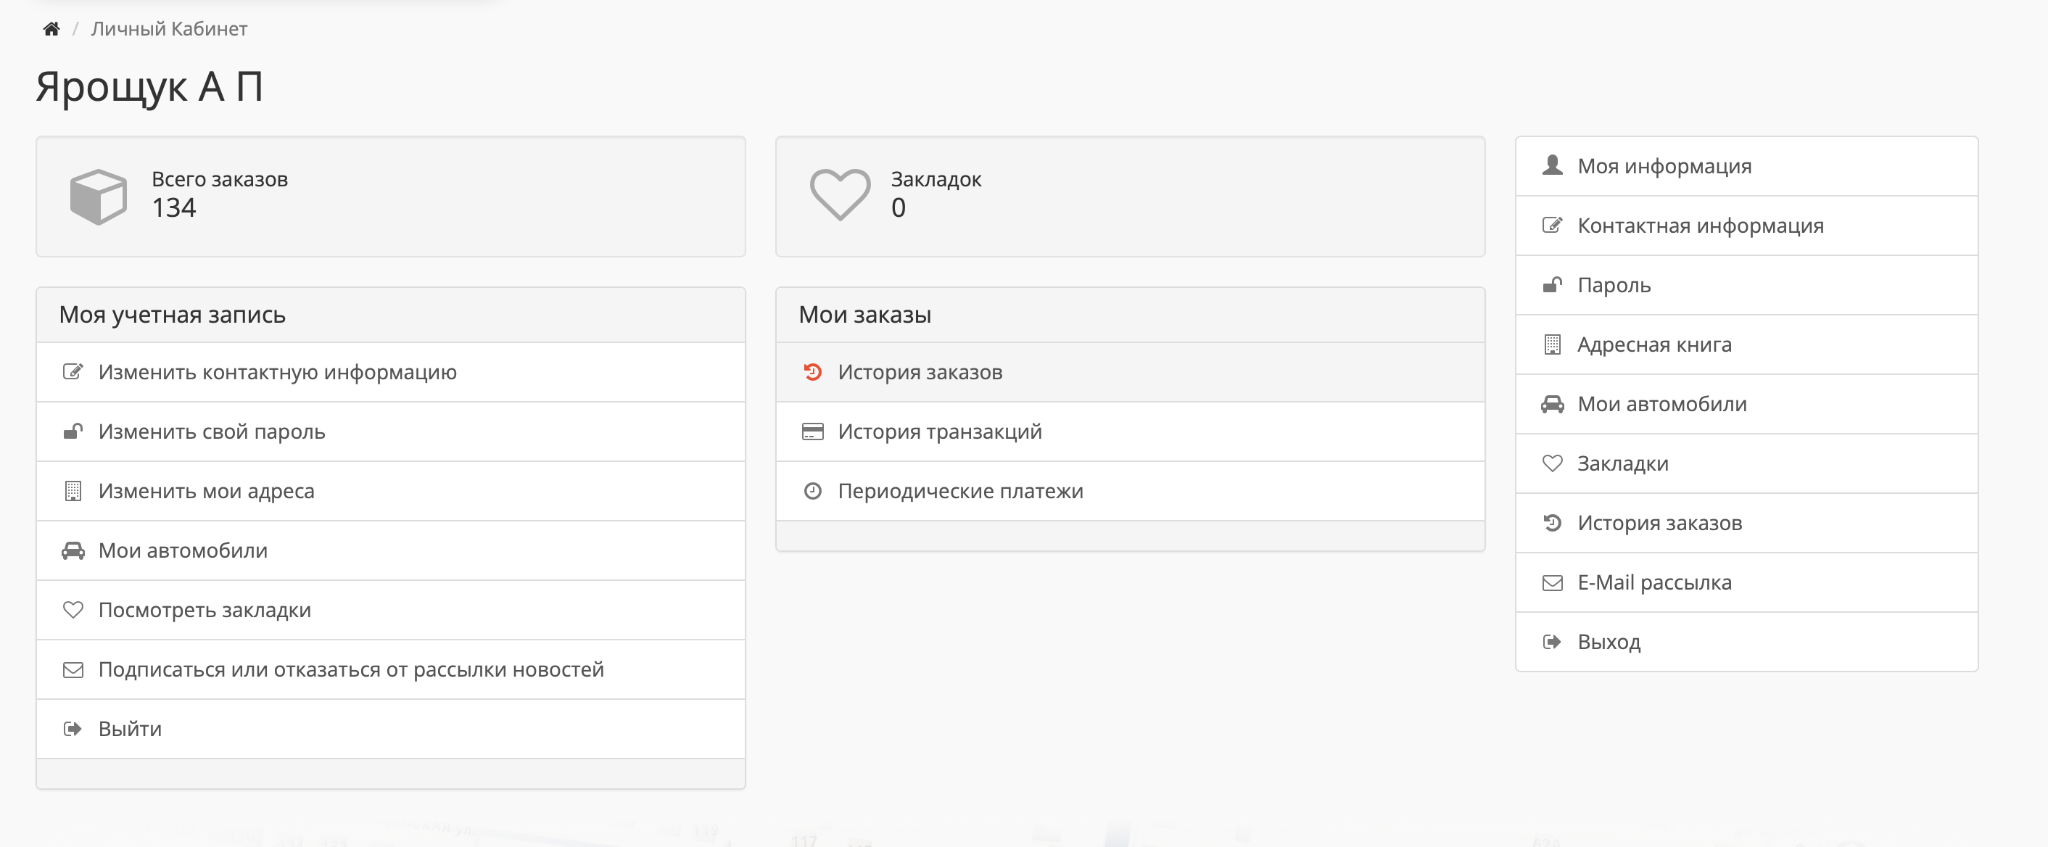Go to Изменить свой пароль
Screen dimensions: 2048x847
(211, 432)
